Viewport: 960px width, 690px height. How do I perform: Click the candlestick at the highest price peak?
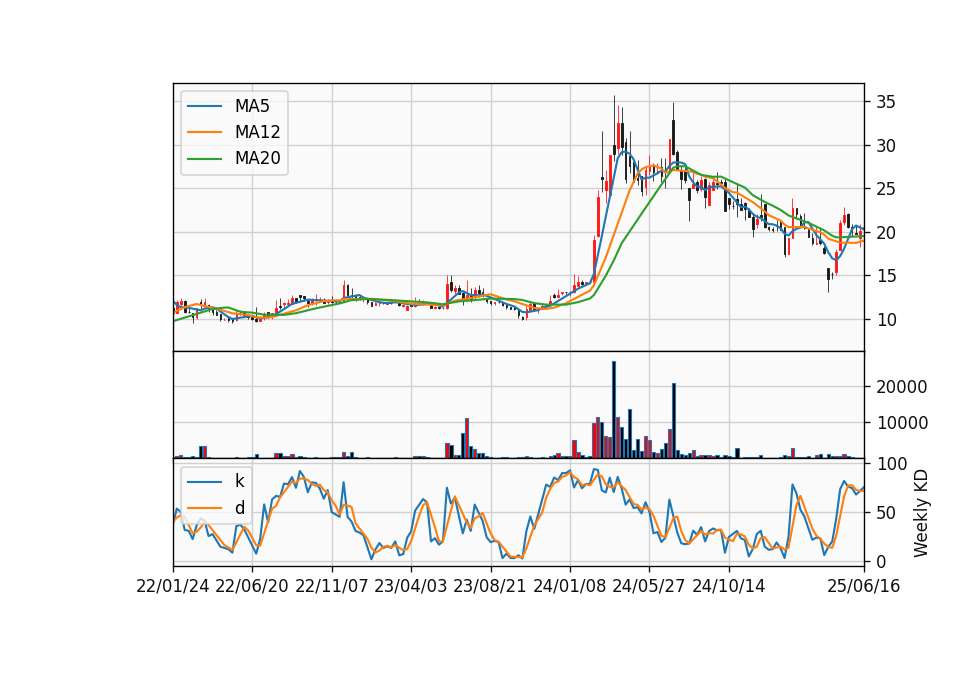pos(614,130)
